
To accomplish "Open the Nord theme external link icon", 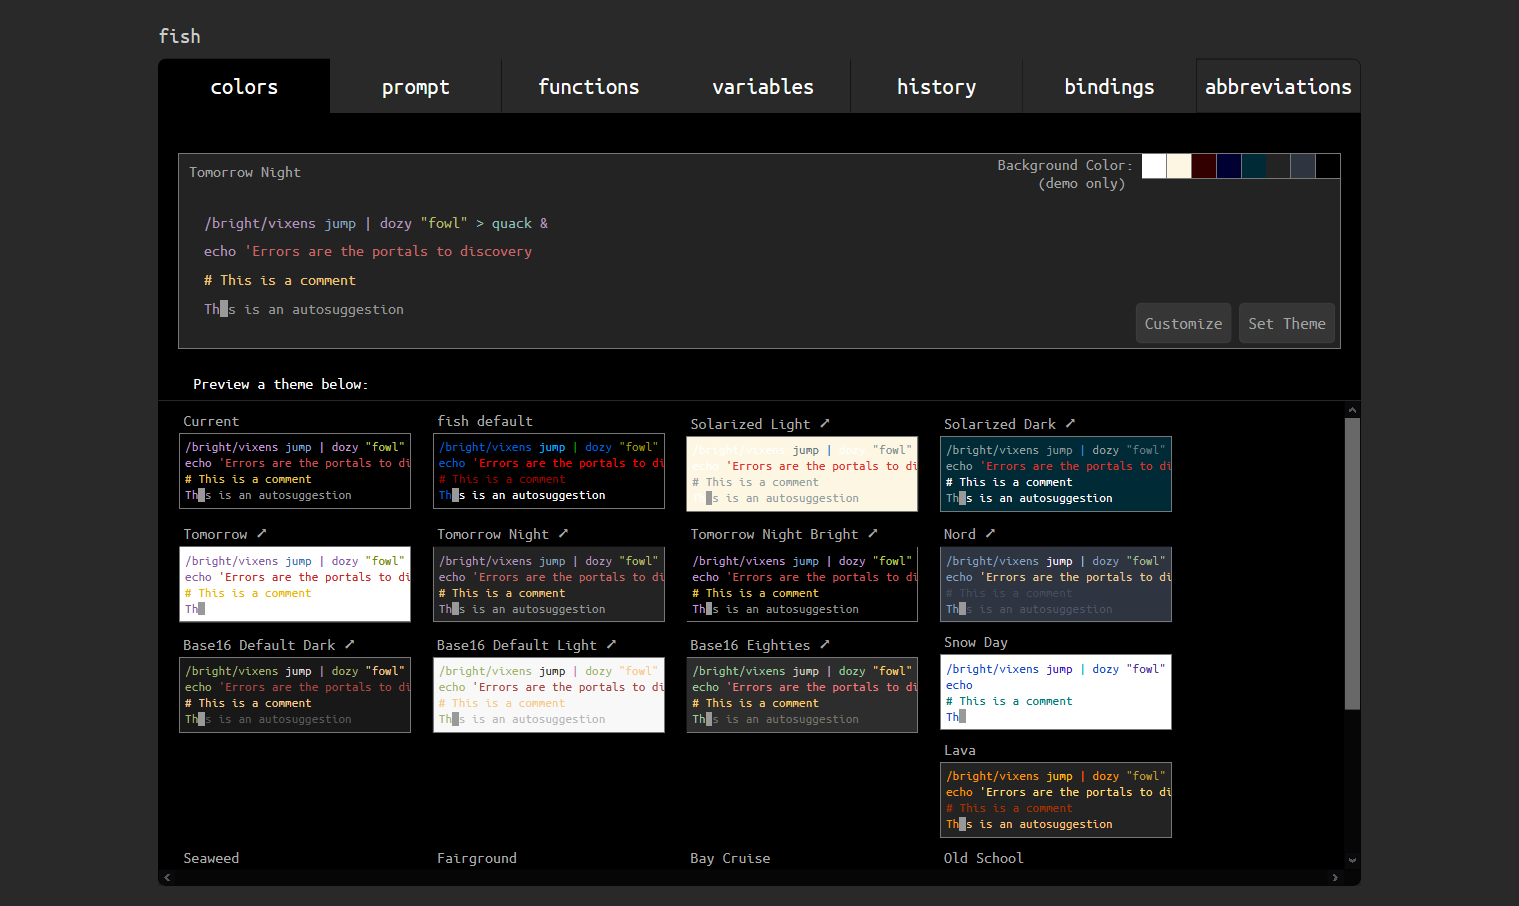I will [x=990, y=533].
